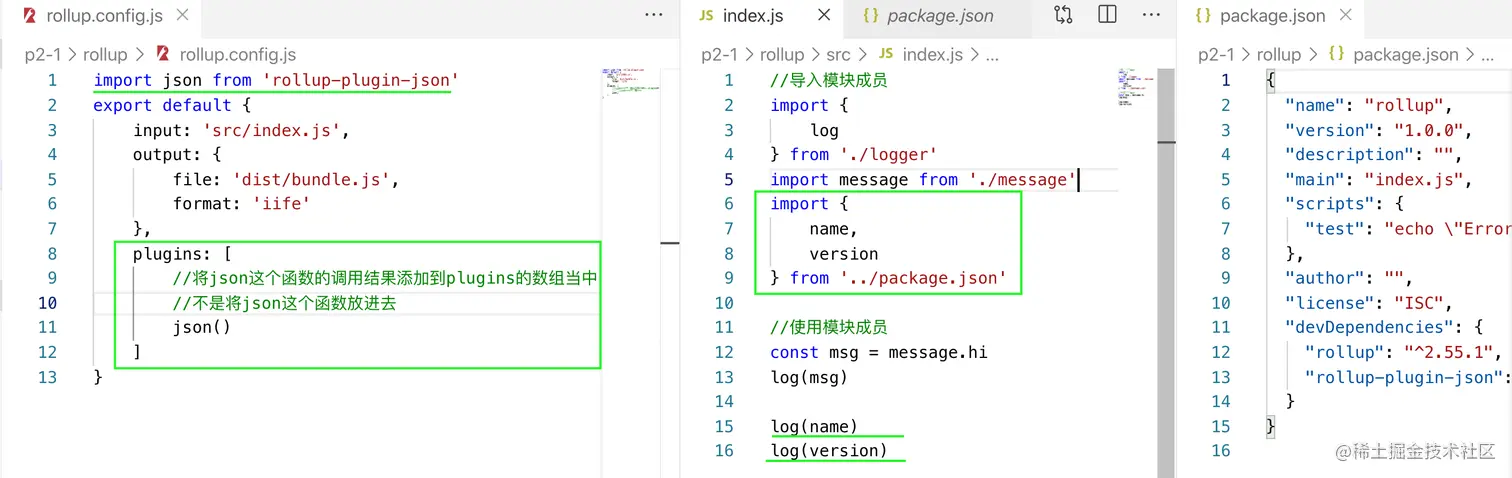Close the package.json tab in rightmost group
1512x478 pixels.
coord(1345,15)
